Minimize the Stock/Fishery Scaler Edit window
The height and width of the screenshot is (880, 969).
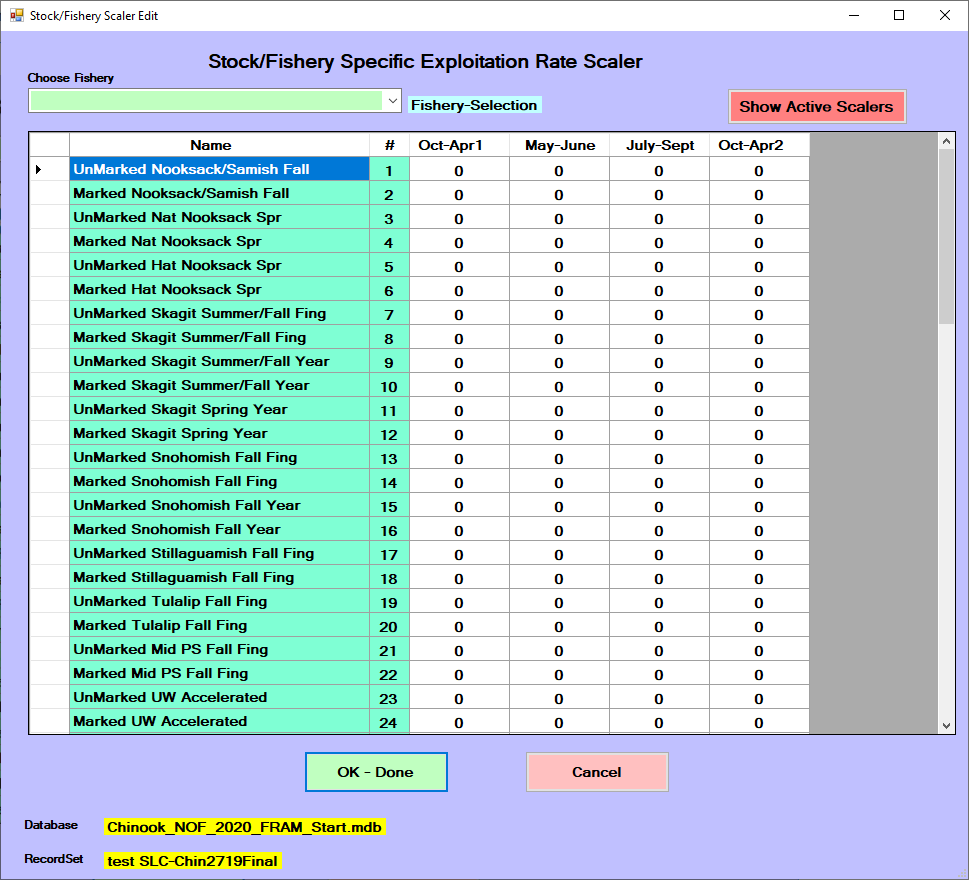(x=854, y=15)
